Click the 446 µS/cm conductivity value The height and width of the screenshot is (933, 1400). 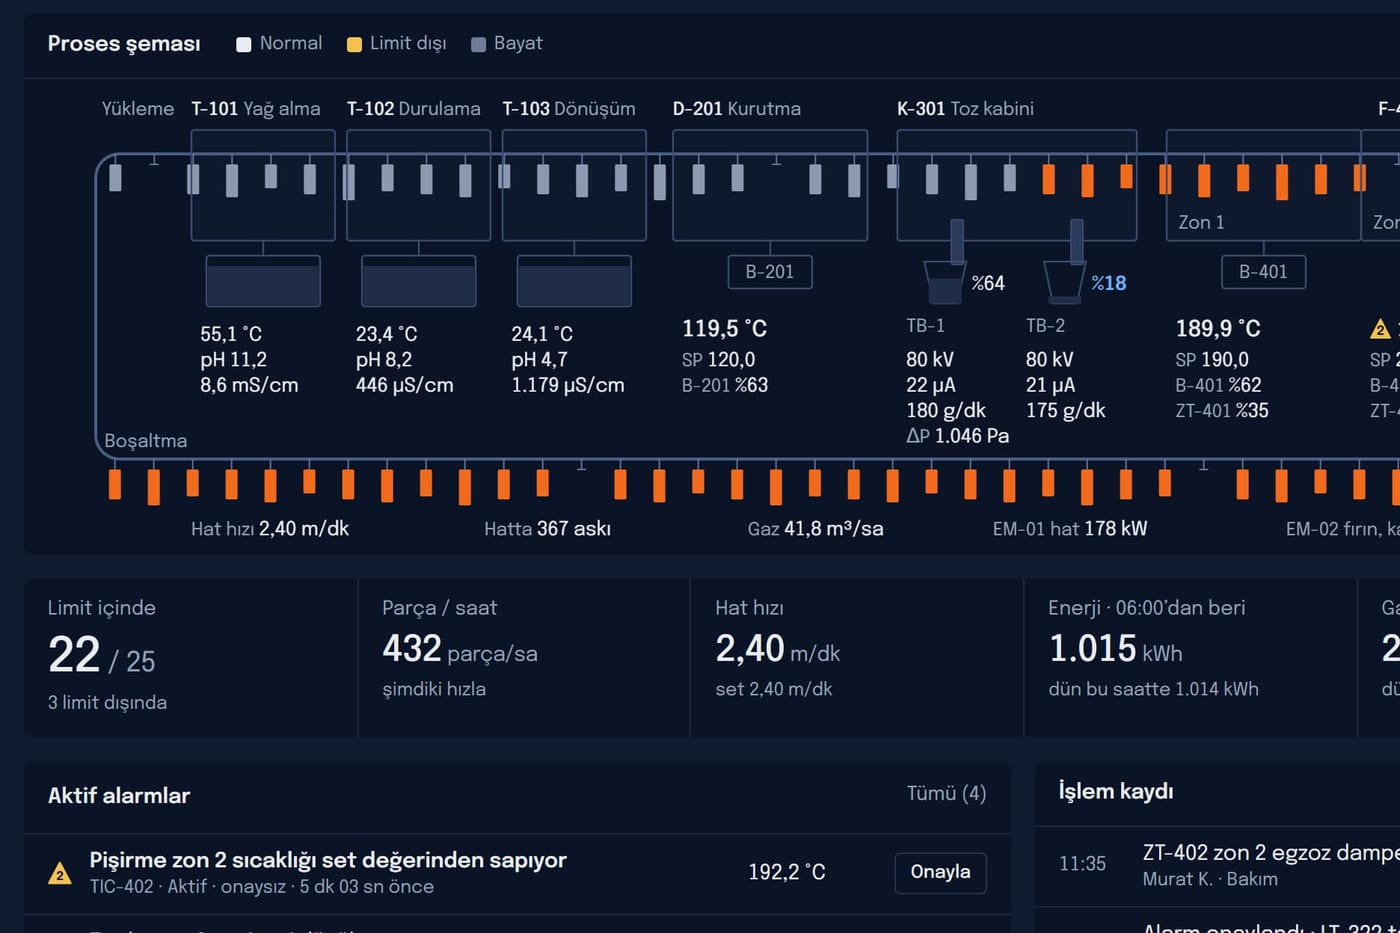tap(405, 385)
